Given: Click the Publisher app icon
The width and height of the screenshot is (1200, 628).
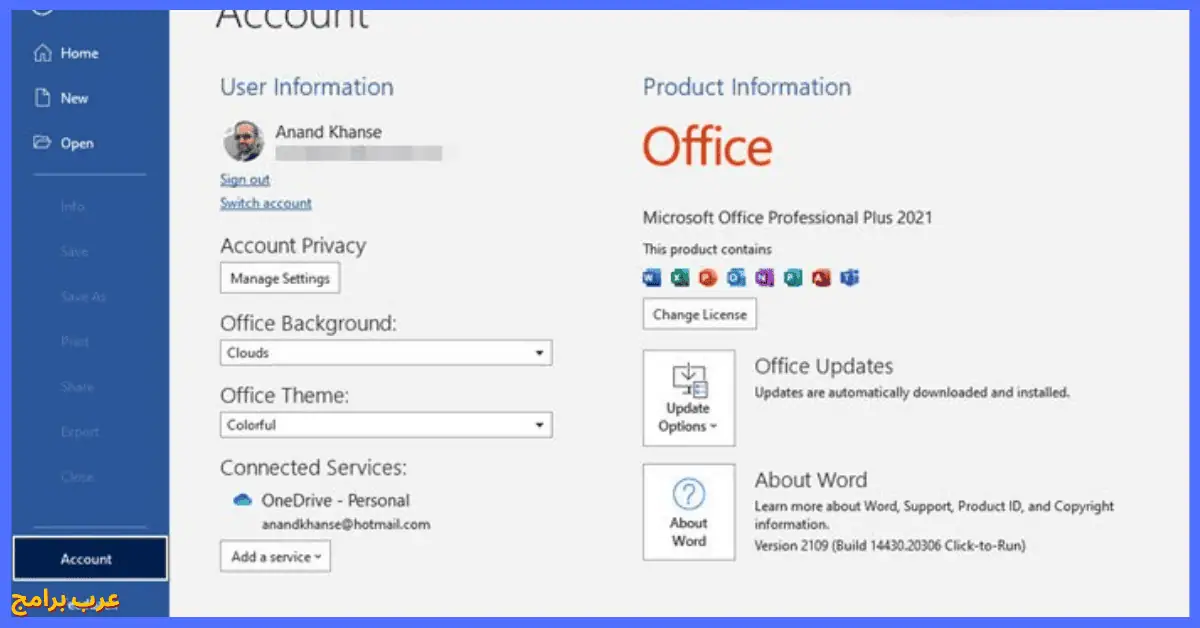Looking at the screenshot, I should point(793,277).
